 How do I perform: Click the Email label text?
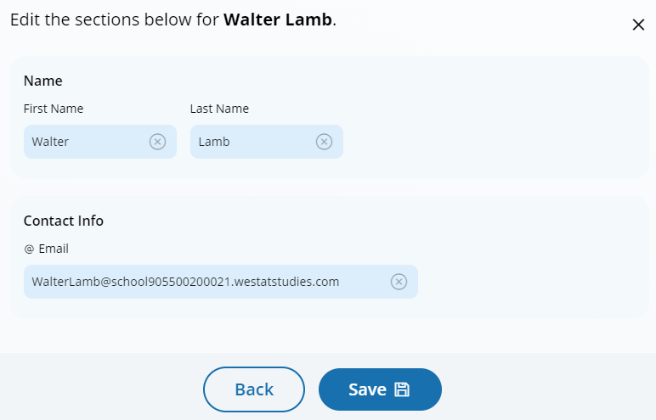(54, 249)
